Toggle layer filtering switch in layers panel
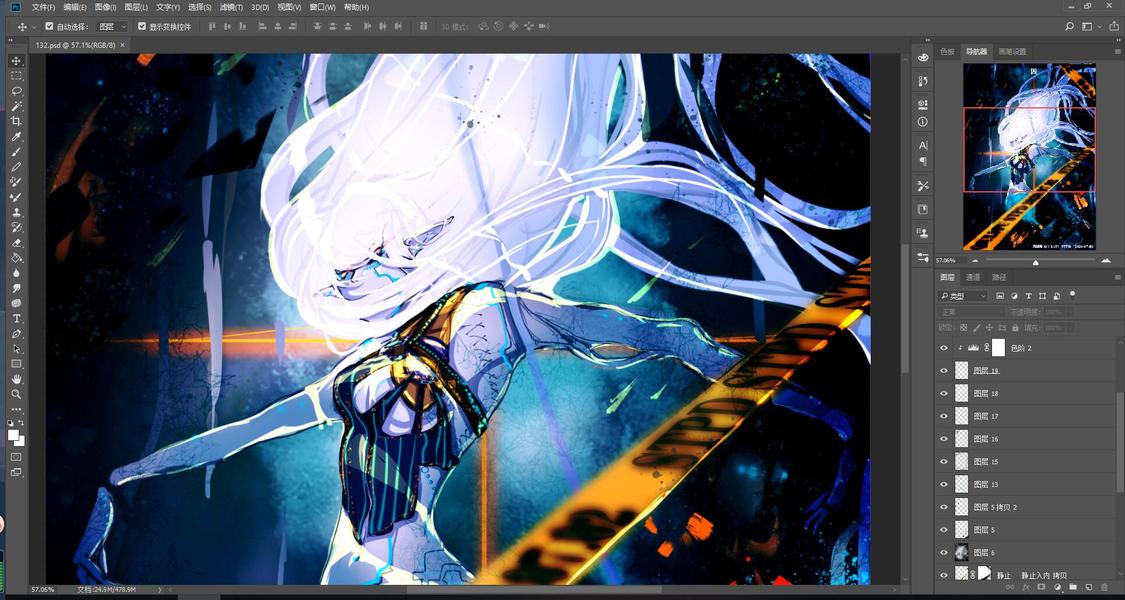This screenshot has width=1125, height=600. tap(1073, 294)
